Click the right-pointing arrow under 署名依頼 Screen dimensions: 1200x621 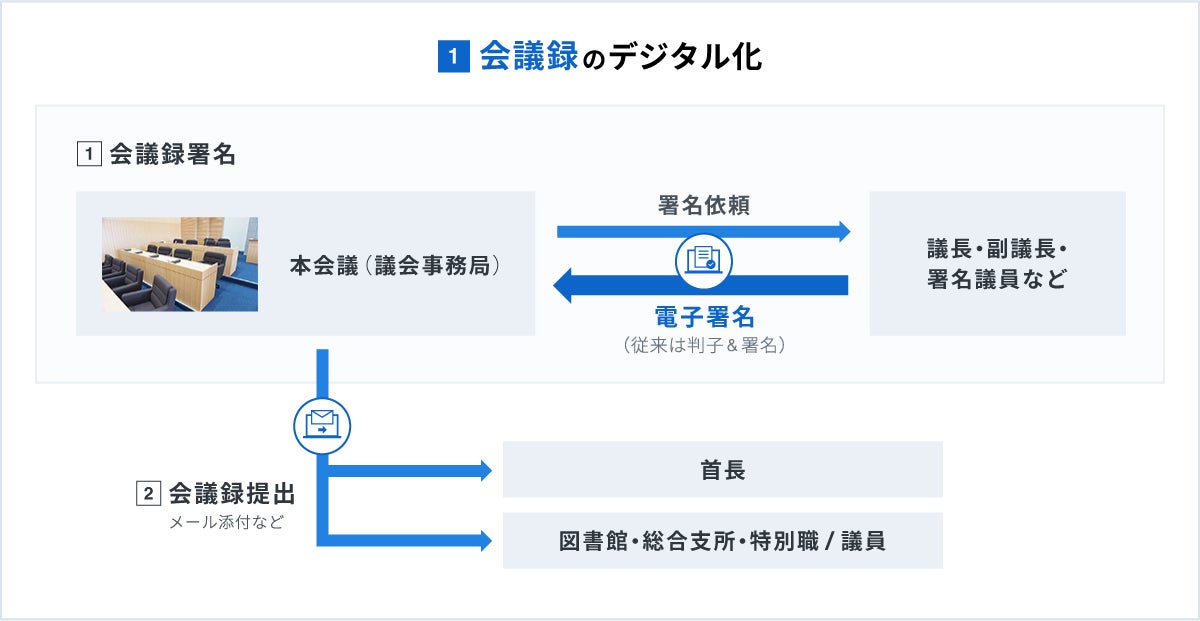click(702, 232)
